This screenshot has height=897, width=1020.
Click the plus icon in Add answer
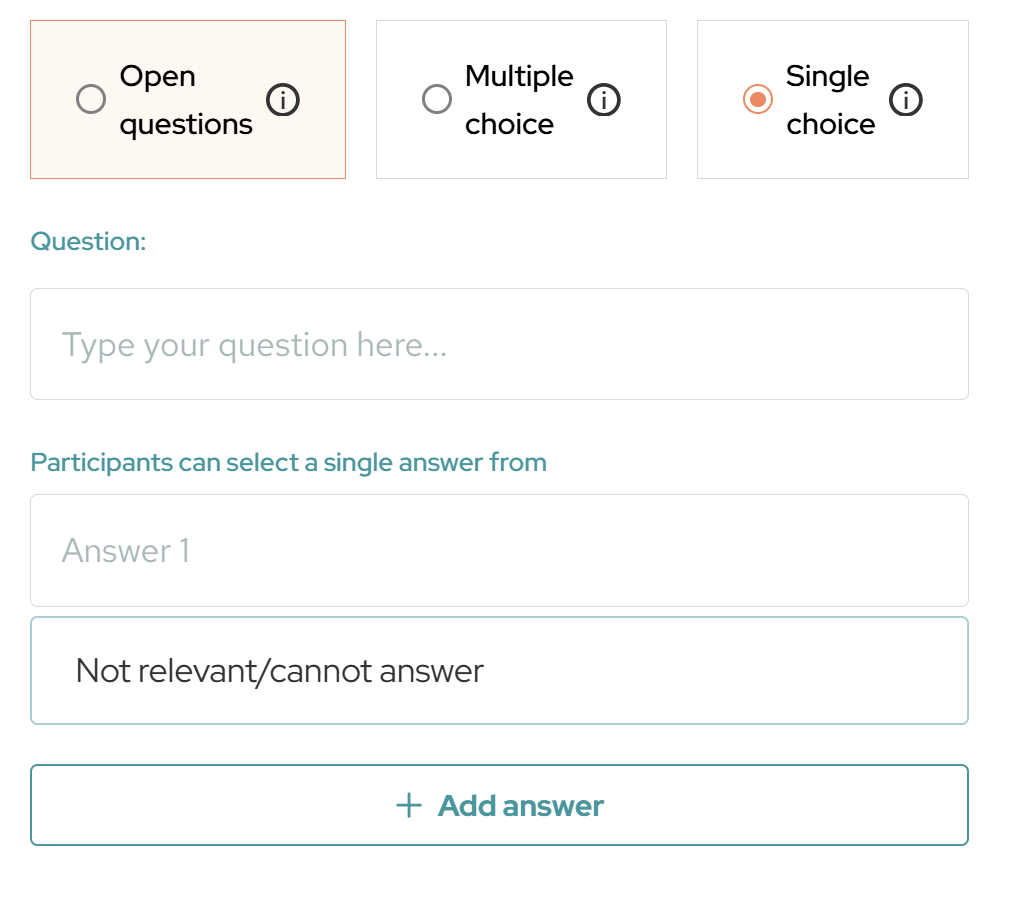pyautogui.click(x=409, y=805)
